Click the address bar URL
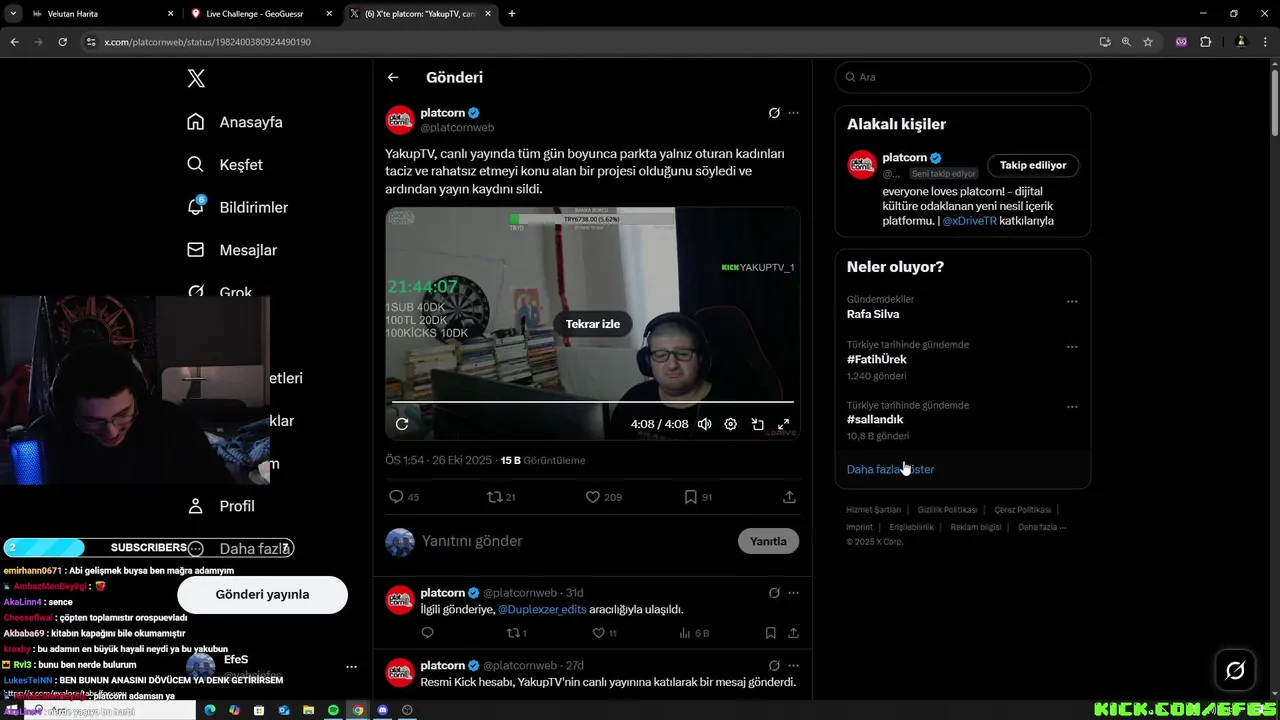The width and height of the screenshot is (1280, 720). (208, 42)
